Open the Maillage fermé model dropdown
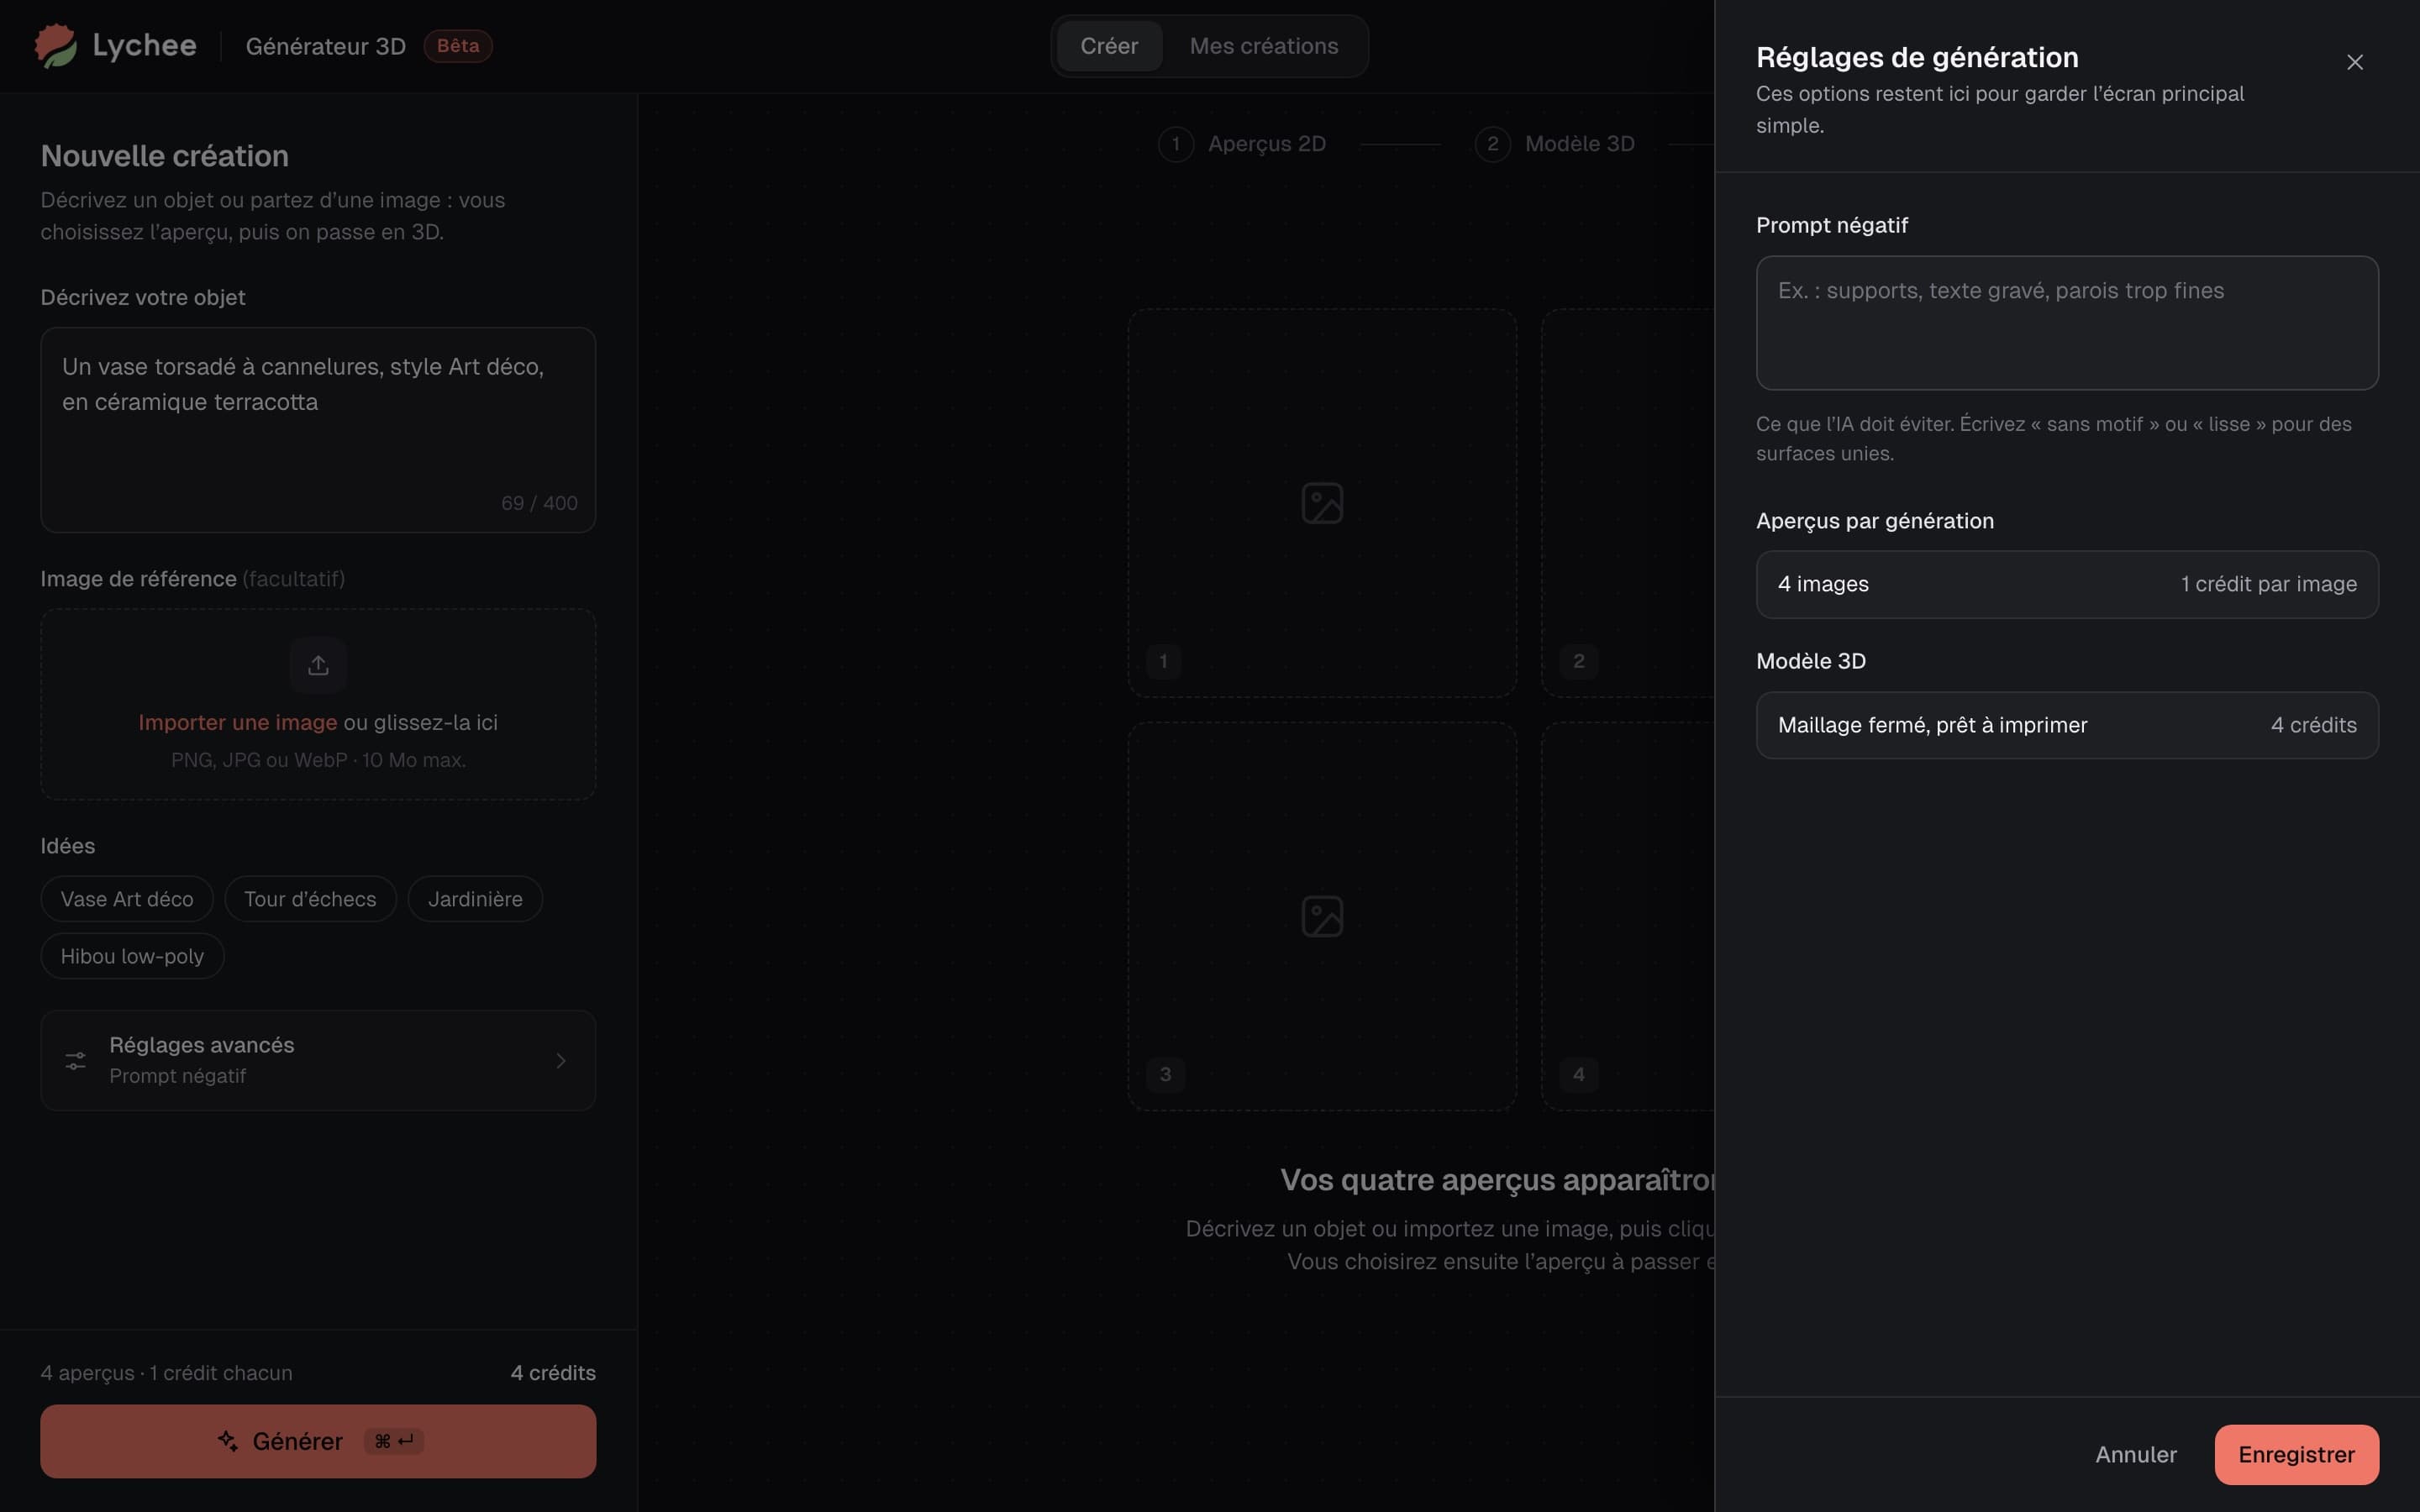The width and height of the screenshot is (2420, 1512). (x=2067, y=725)
